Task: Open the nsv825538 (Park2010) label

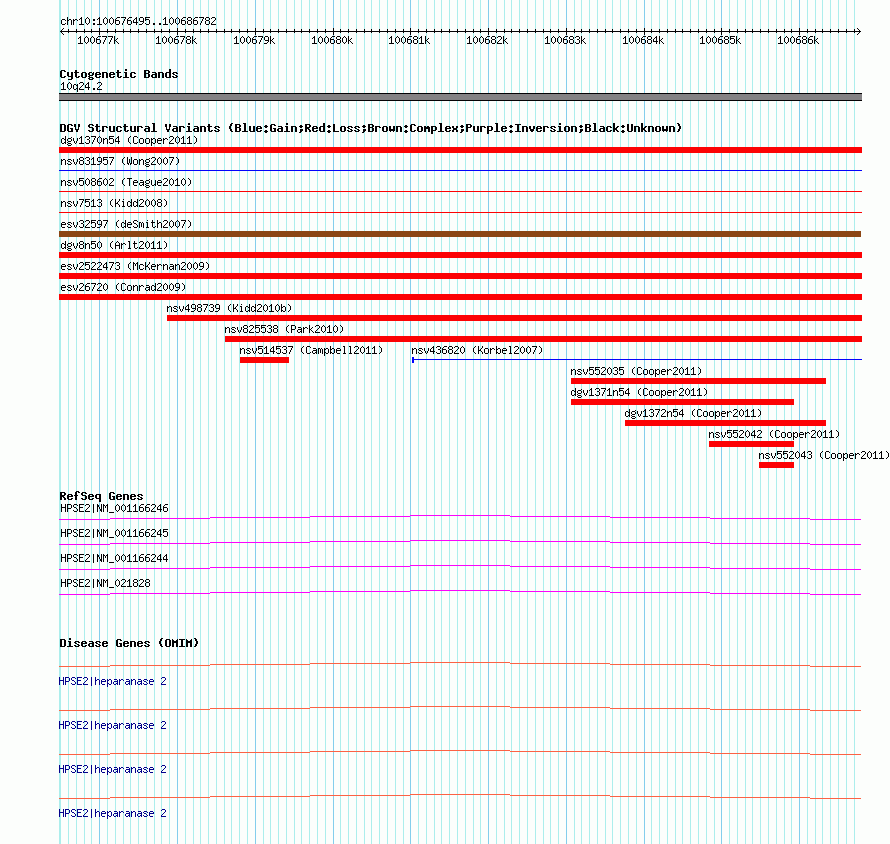Action: pos(284,329)
